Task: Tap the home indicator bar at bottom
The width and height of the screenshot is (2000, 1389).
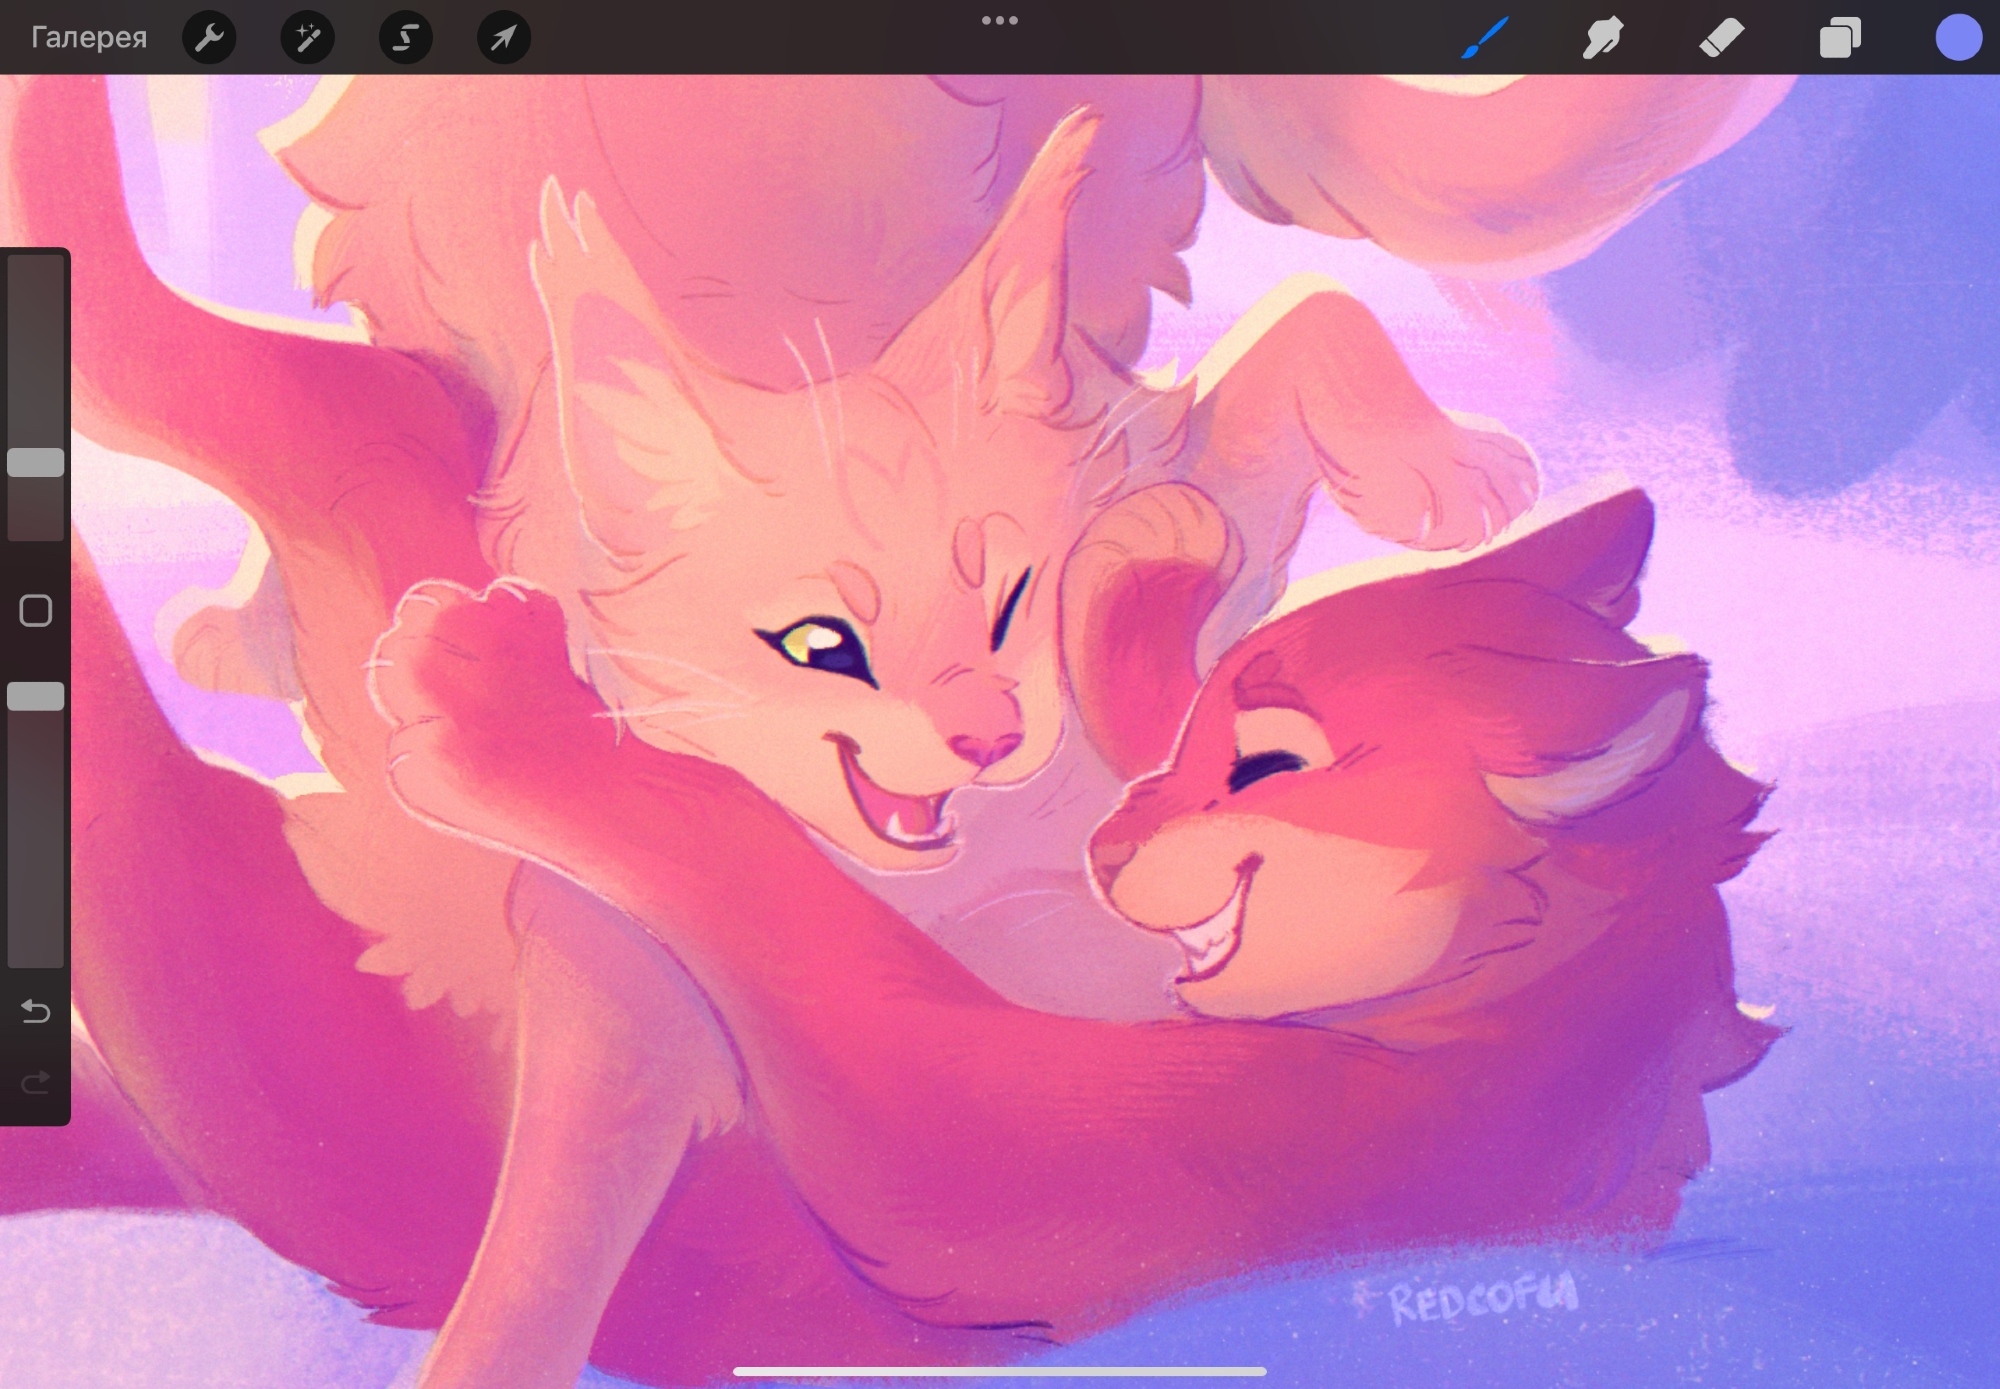Action: 999,1371
